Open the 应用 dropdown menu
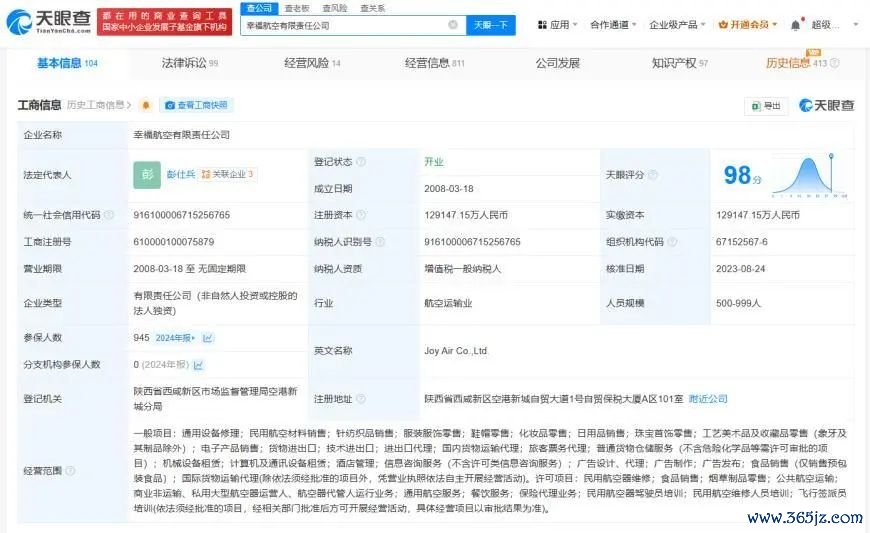 point(558,25)
